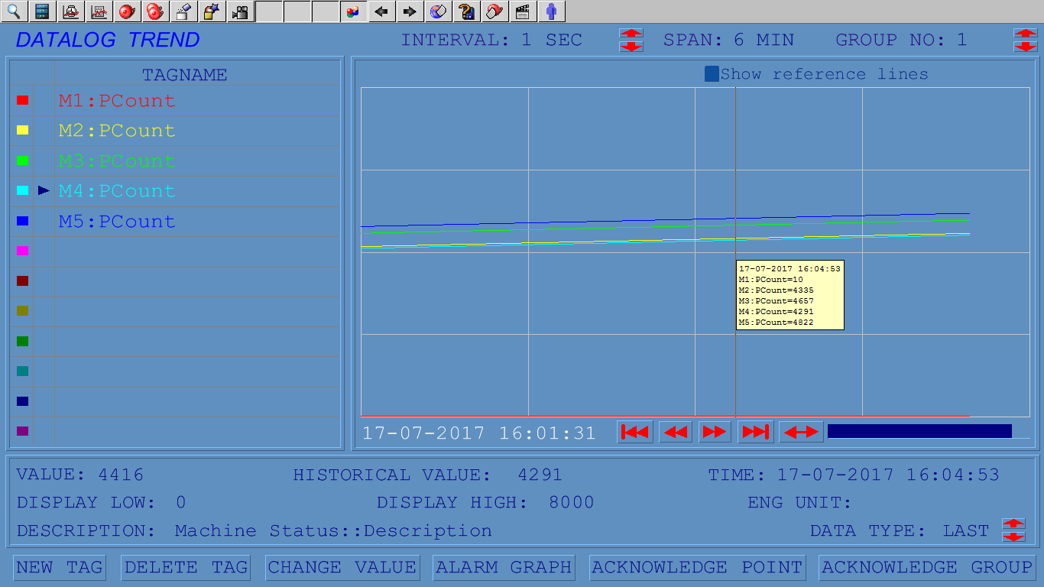Viewport: 1044px width, 587px height.
Task: Click the yellow cursor tooltip in the trend
Action: click(x=790, y=295)
